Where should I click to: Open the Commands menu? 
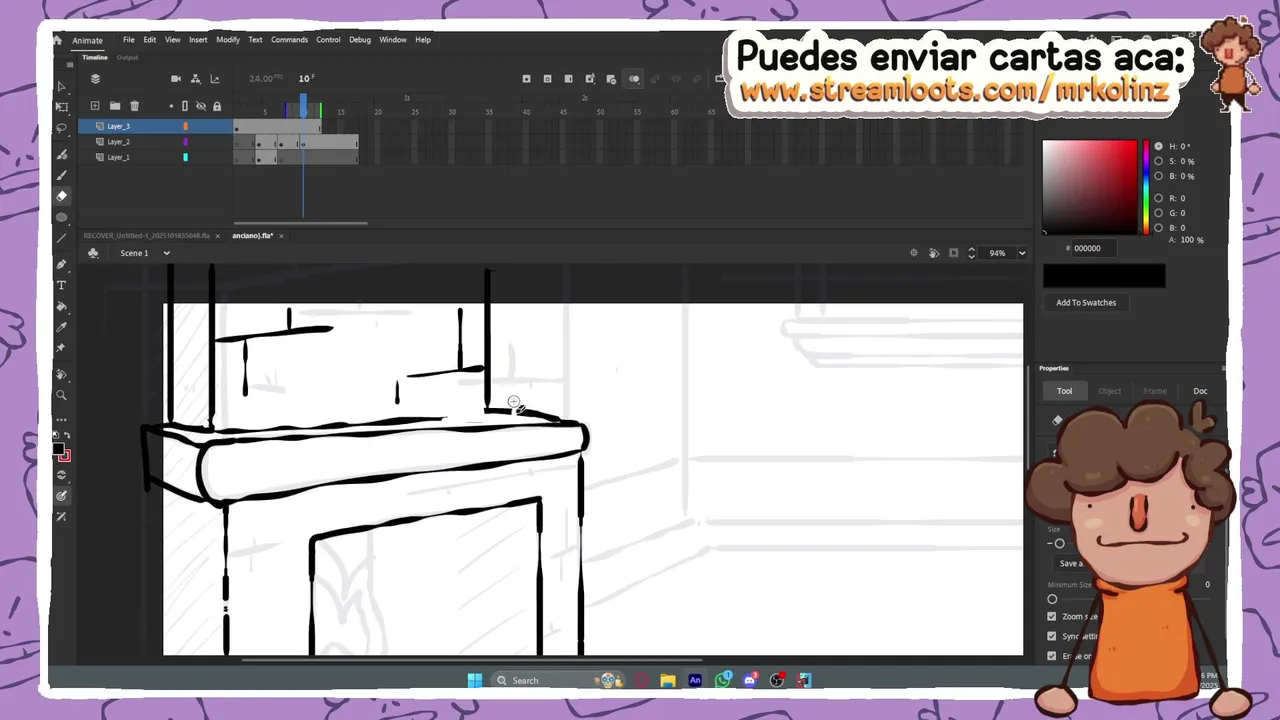click(x=289, y=40)
